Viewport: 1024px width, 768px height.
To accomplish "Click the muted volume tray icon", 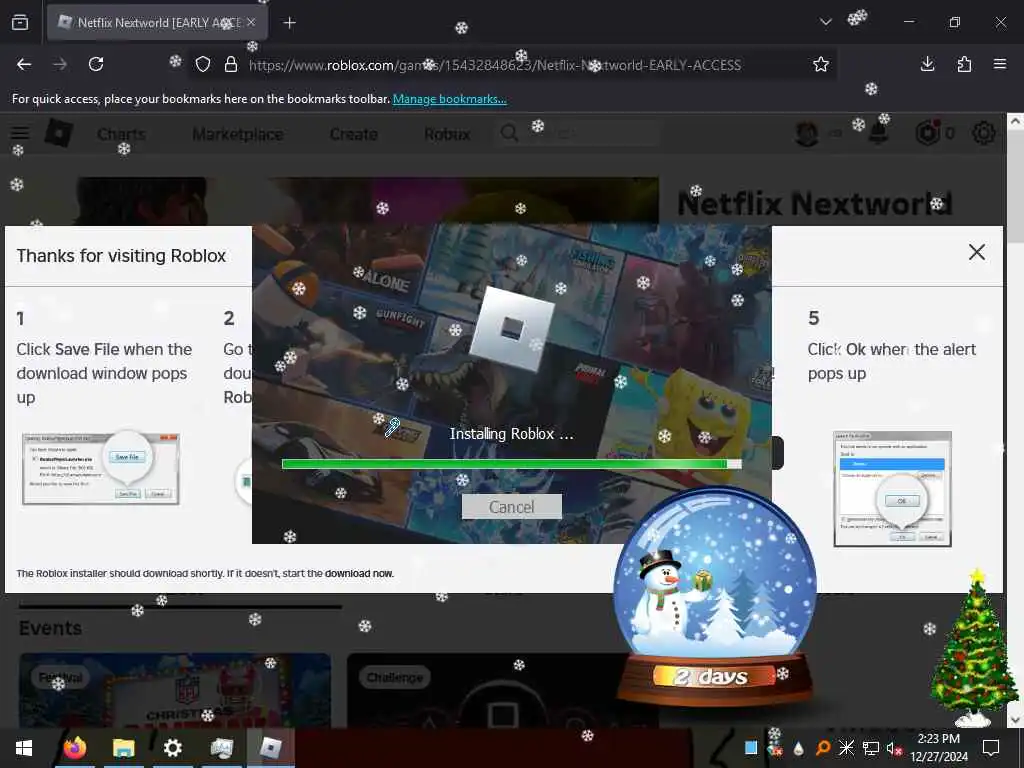I will click(894, 748).
